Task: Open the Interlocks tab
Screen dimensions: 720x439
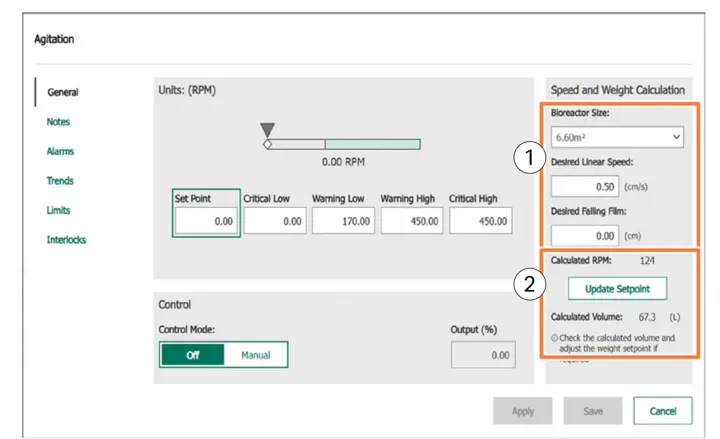Action: [x=66, y=240]
